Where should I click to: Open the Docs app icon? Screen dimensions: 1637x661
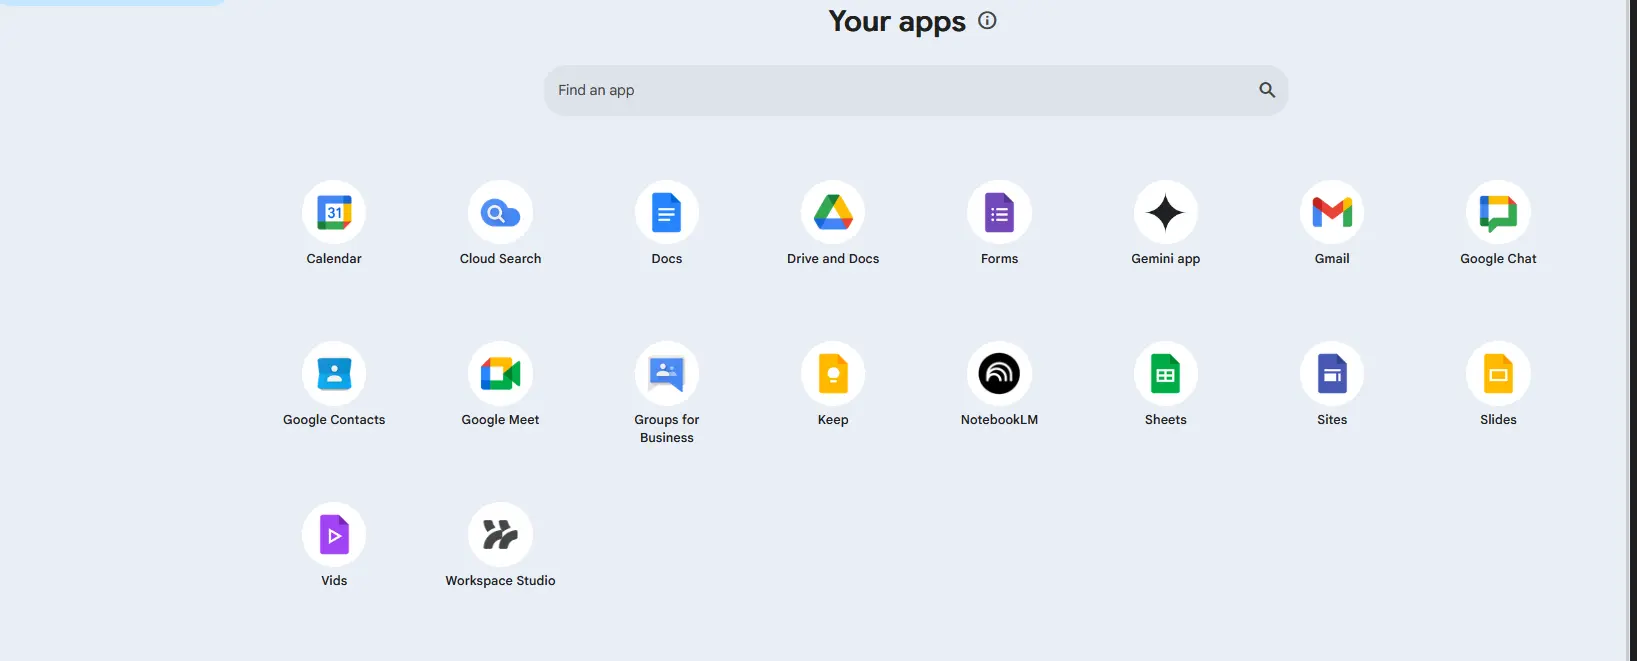667,212
